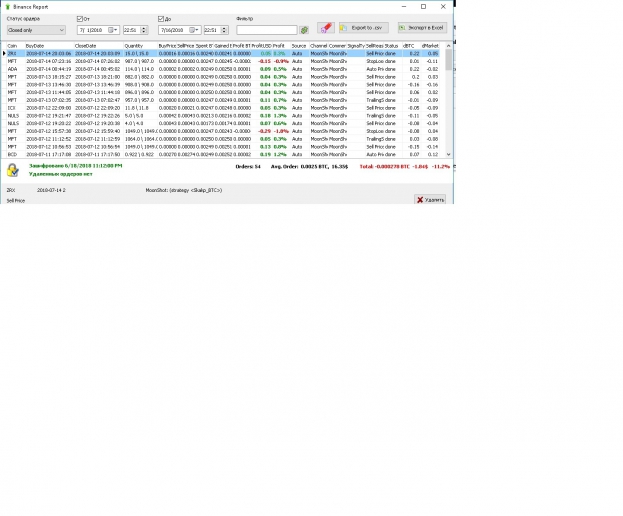The height and width of the screenshot is (516, 623).
Task: Open the calendar dropdown of the end date
Action: tap(194, 30)
